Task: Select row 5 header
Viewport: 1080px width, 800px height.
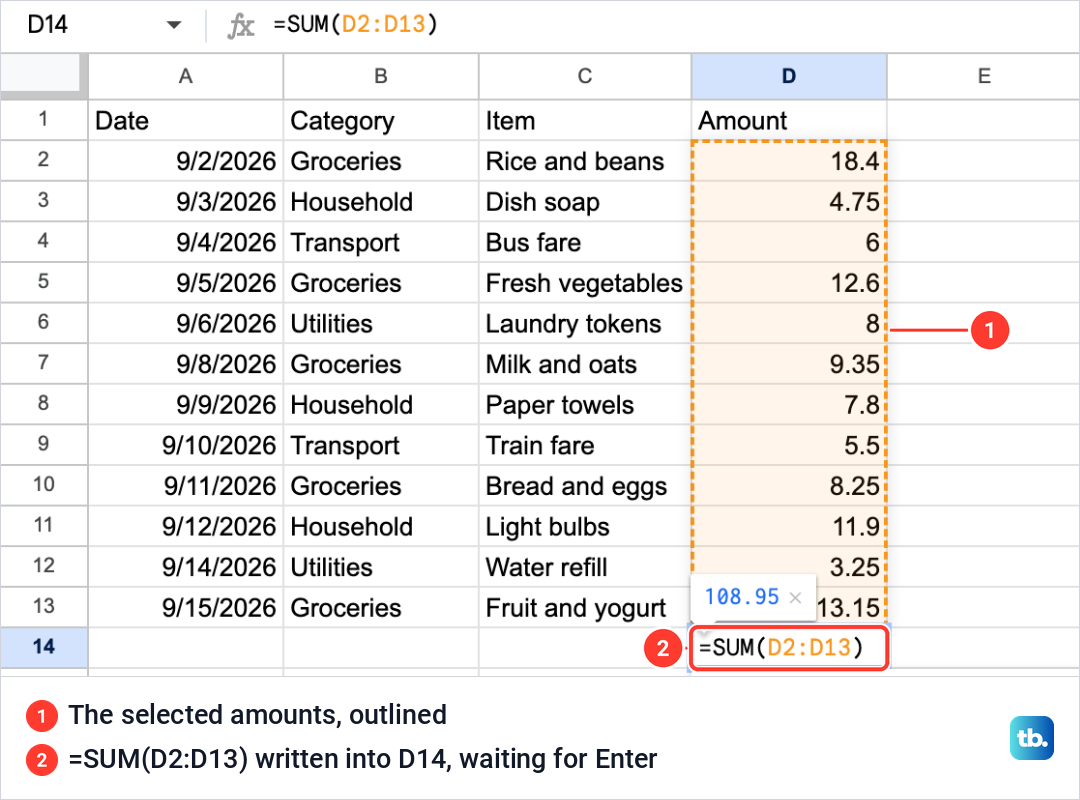Action: pos(43,283)
